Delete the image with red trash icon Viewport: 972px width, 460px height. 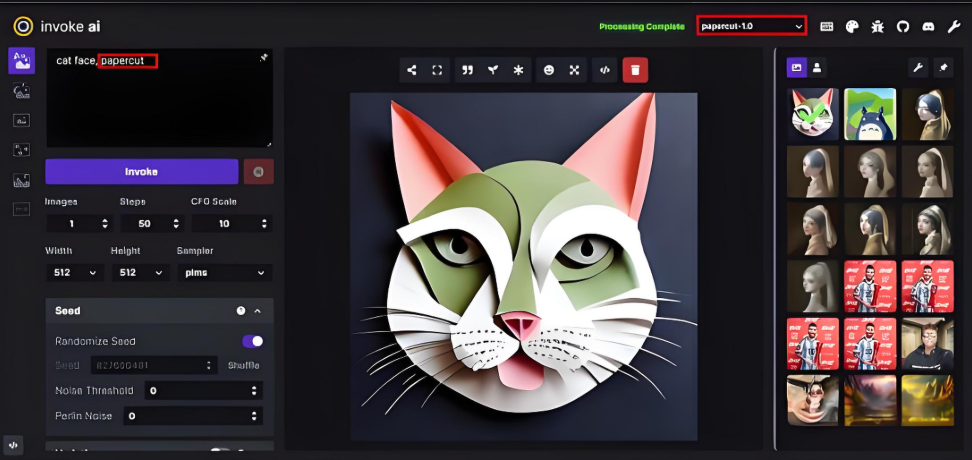(635, 70)
